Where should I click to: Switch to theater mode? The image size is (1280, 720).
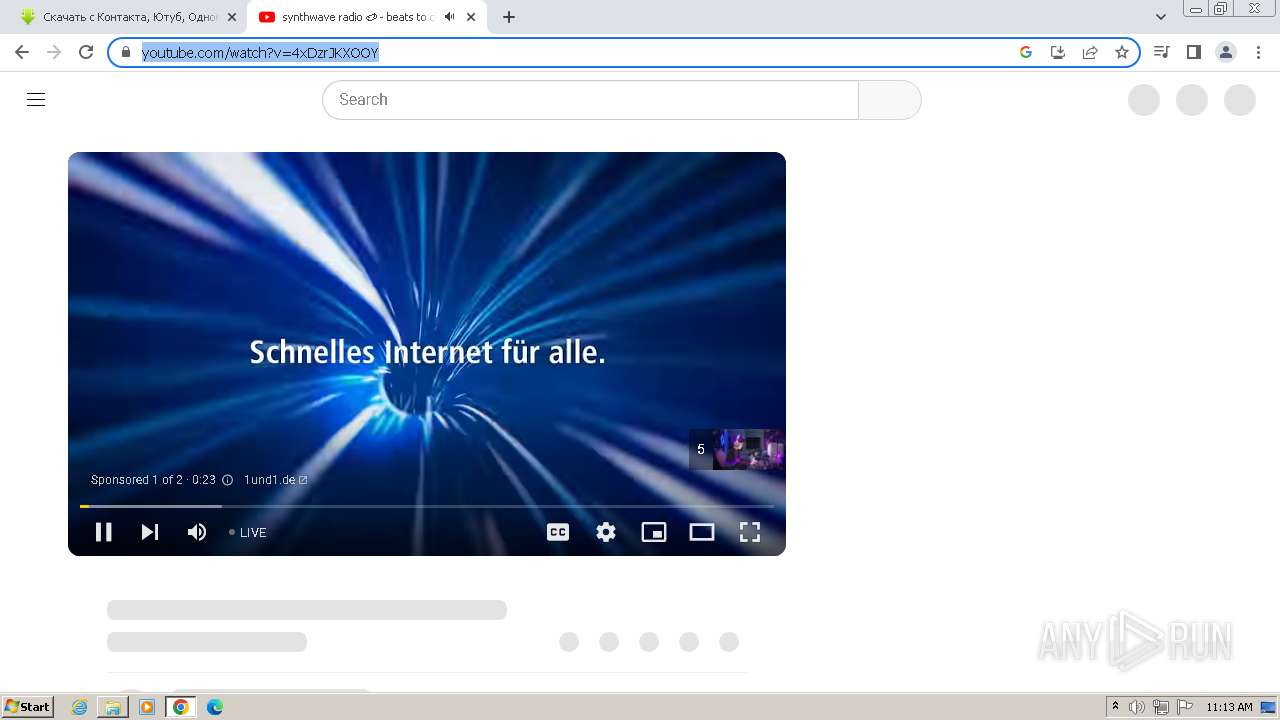[702, 532]
